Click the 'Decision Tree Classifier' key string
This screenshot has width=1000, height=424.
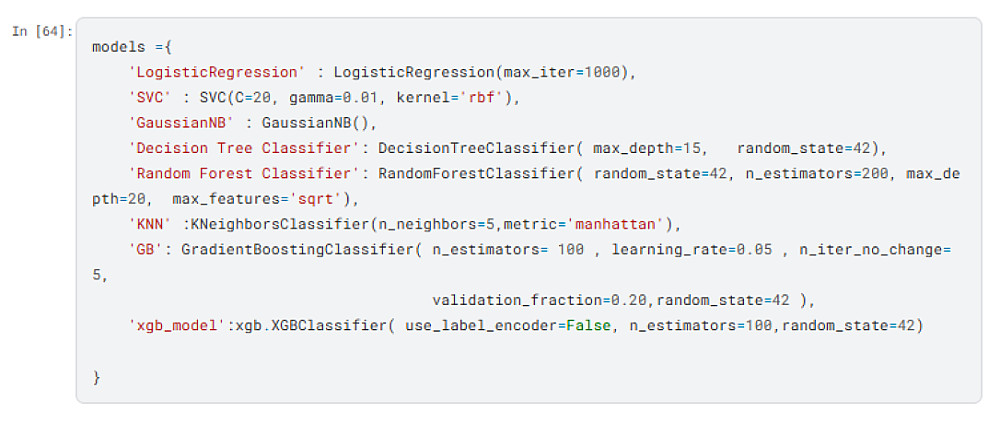[x=242, y=148]
